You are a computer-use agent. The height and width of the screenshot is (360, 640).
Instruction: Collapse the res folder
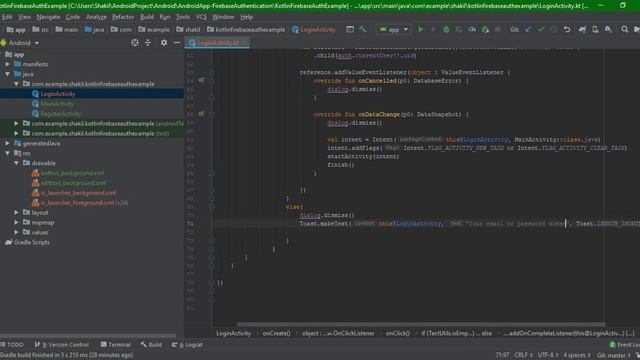click(7, 153)
